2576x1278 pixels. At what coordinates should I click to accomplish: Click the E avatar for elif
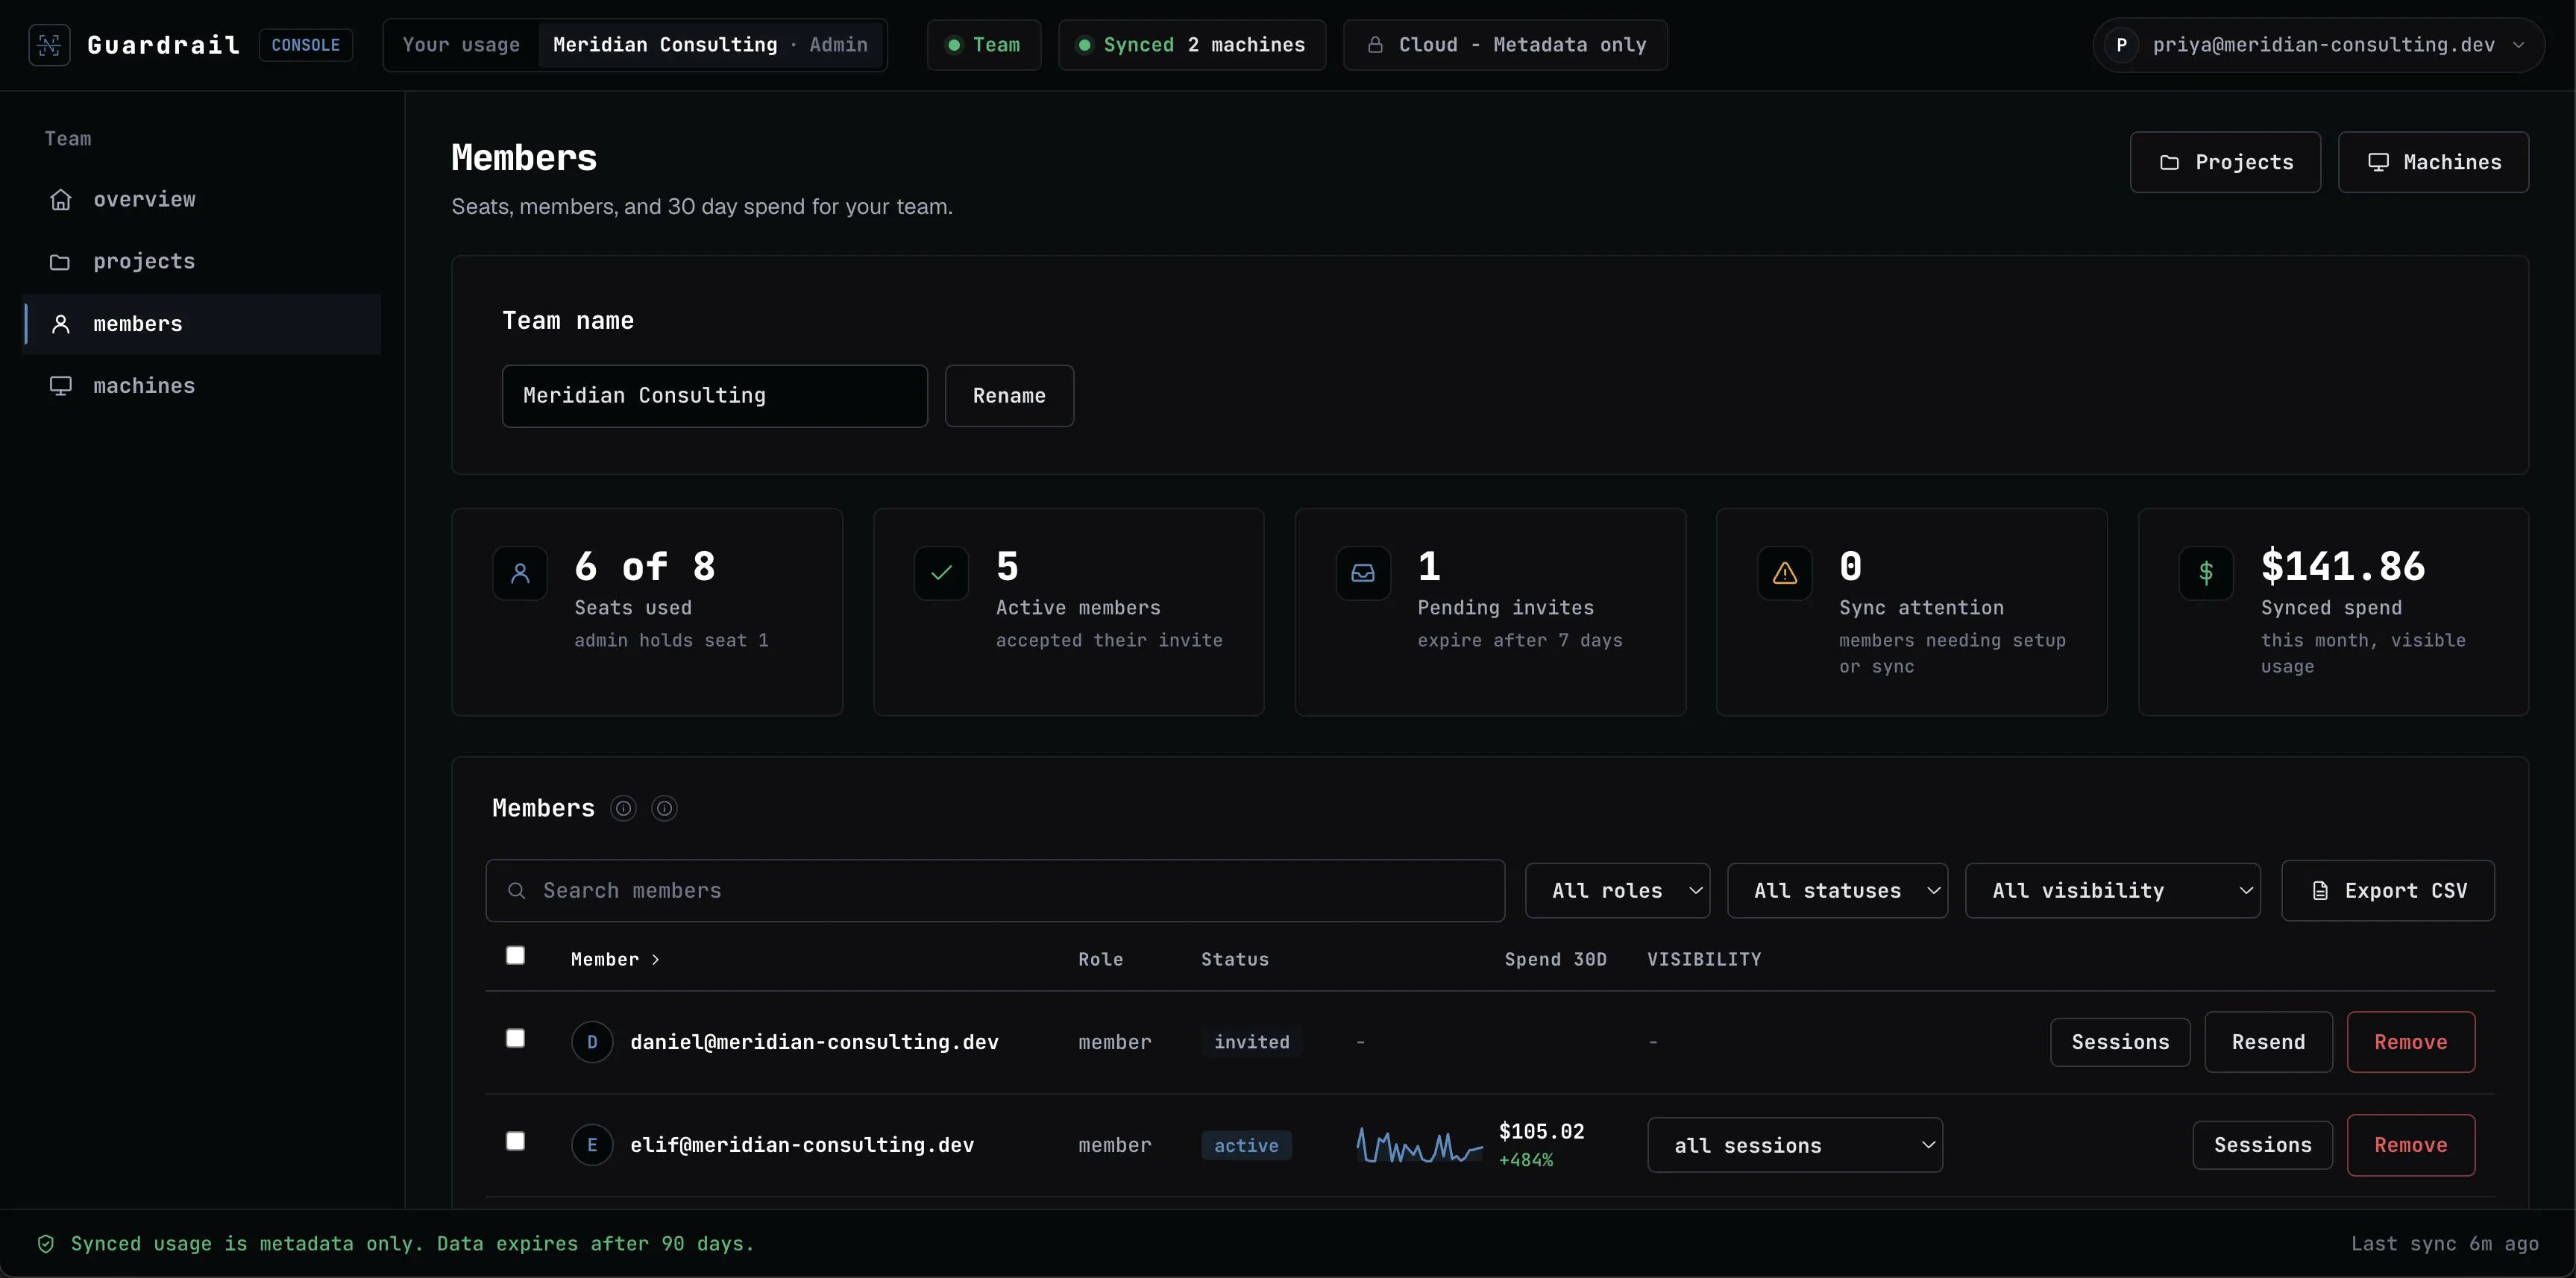pos(592,1145)
